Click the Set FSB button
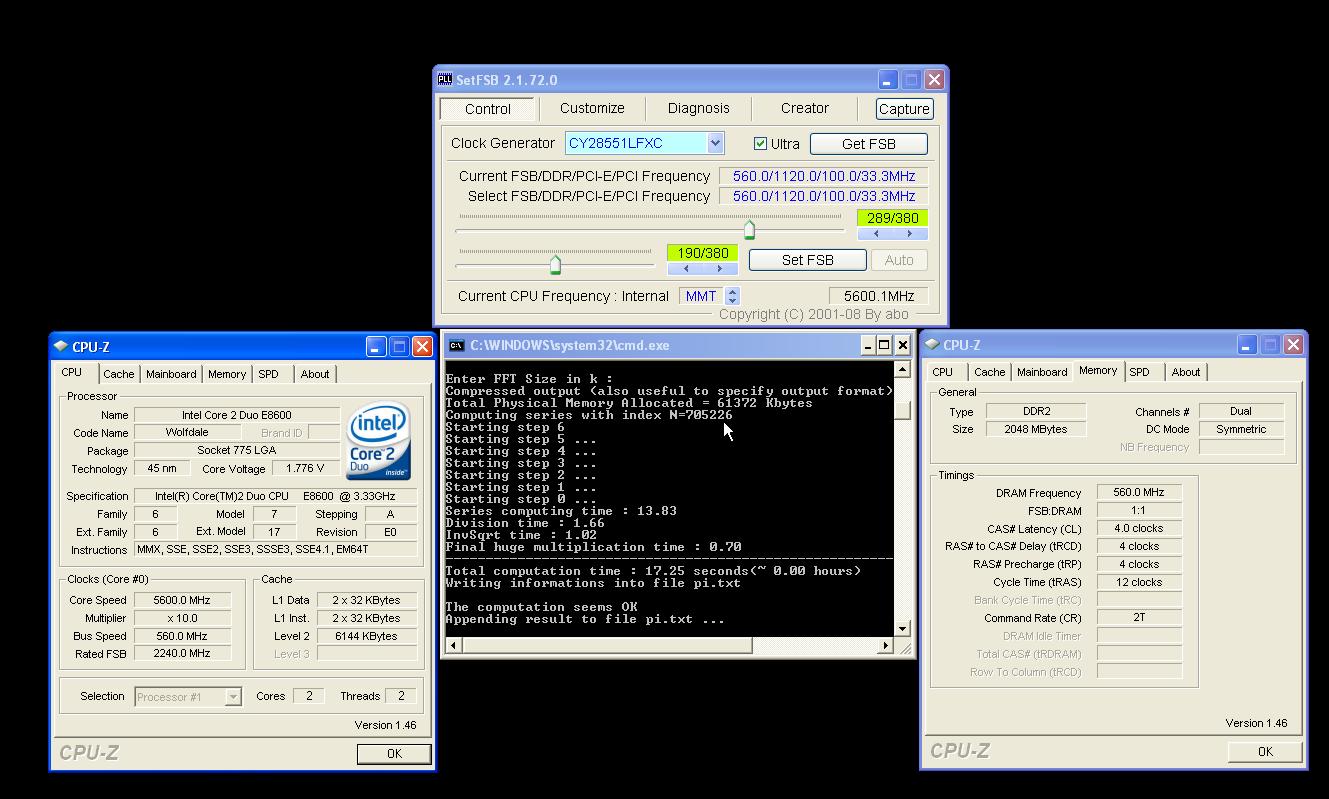The image size is (1329, 799). click(808, 260)
